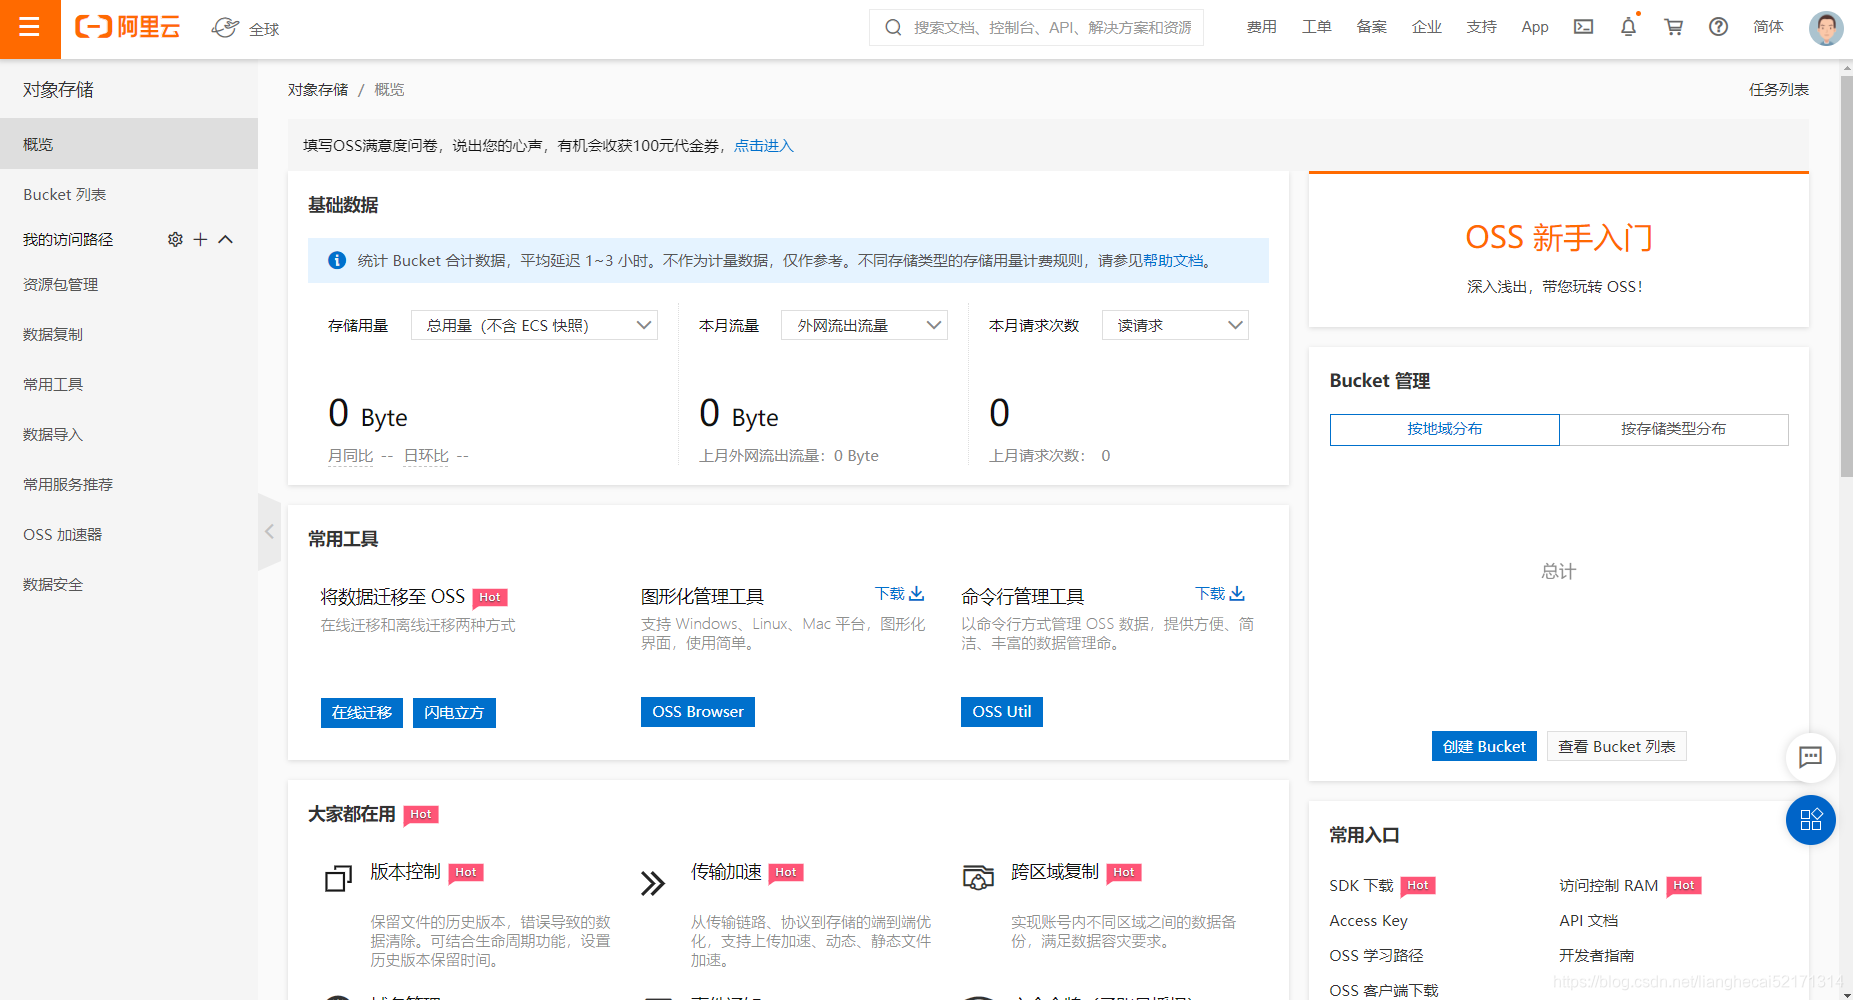Open the 本月请求次数 读请求 dropdown
This screenshot has height=1000, width=1853.
click(x=1175, y=325)
